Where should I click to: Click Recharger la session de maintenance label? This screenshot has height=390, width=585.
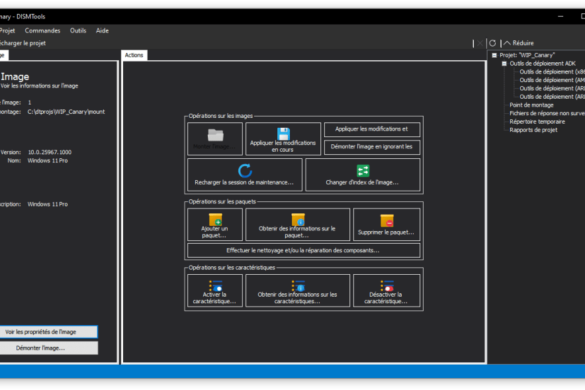244,182
